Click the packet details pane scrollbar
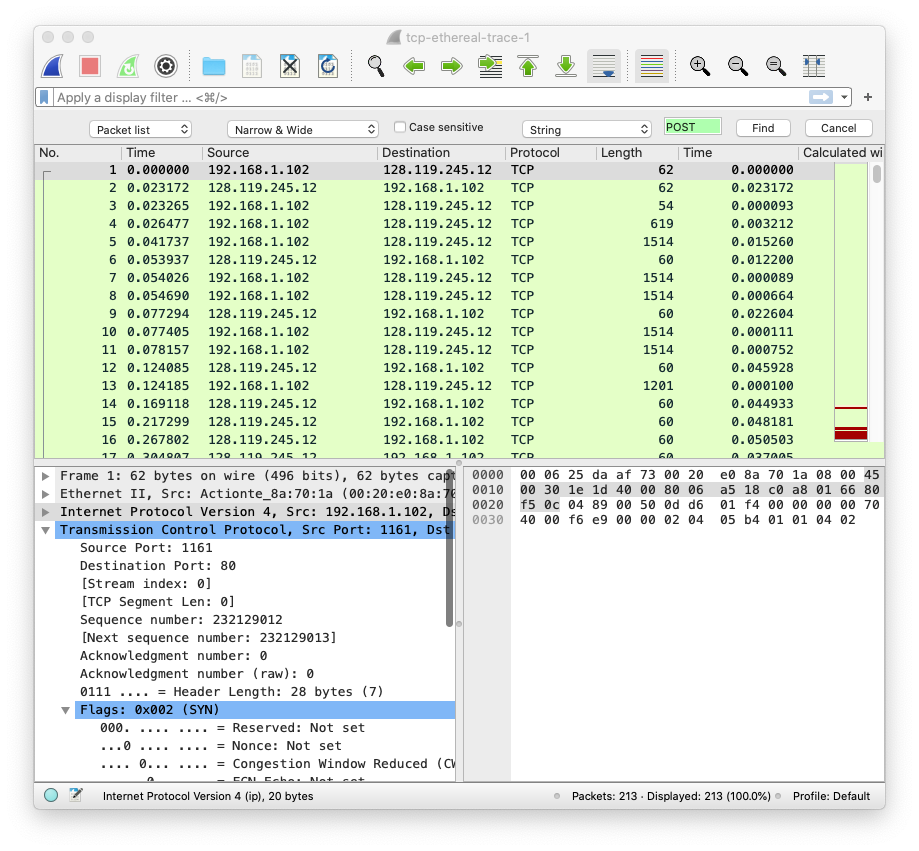Viewport: 919px width, 851px height. (450, 548)
